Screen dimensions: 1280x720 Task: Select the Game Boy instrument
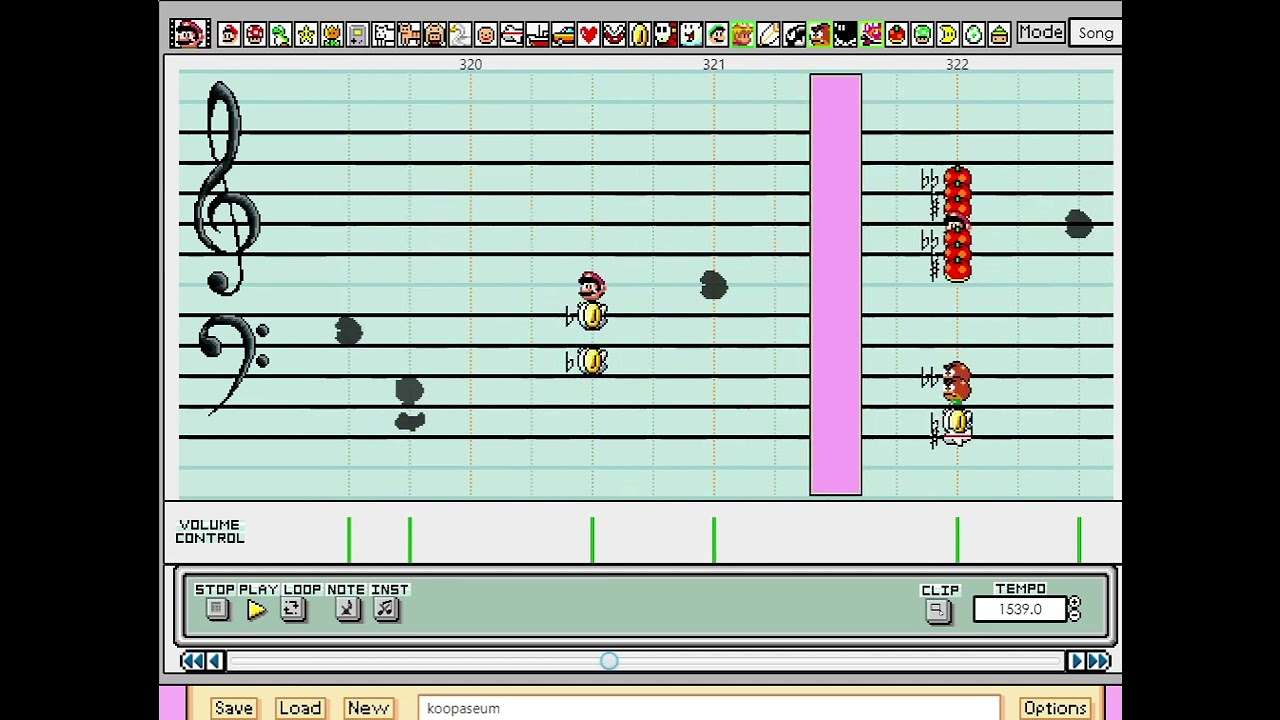357,35
